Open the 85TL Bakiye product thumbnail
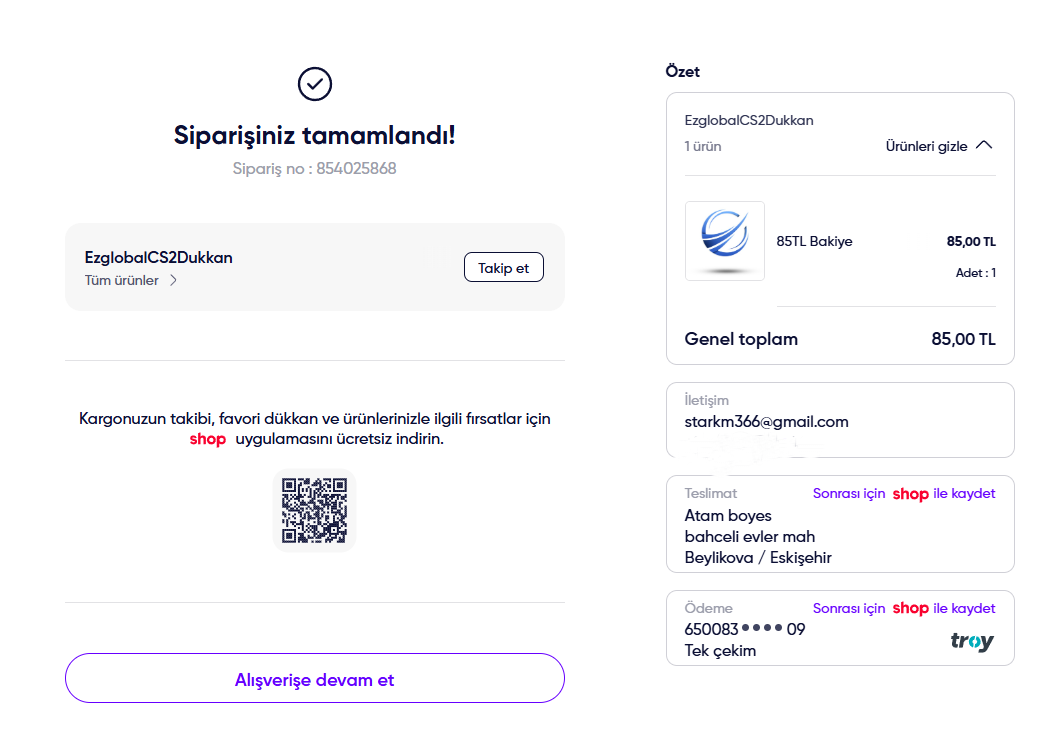Image resolution: width=1059 pixels, height=733 pixels. (725, 241)
